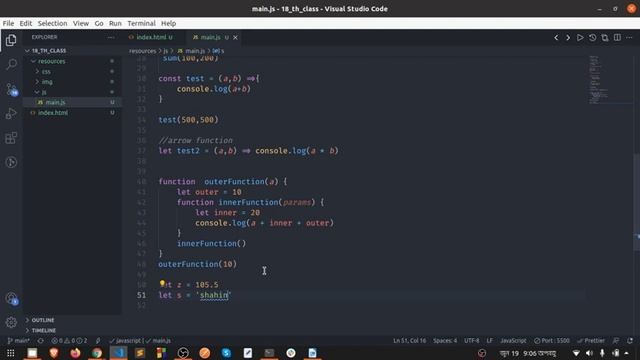
Task: Open the Terminal menu
Action: tap(141, 23)
